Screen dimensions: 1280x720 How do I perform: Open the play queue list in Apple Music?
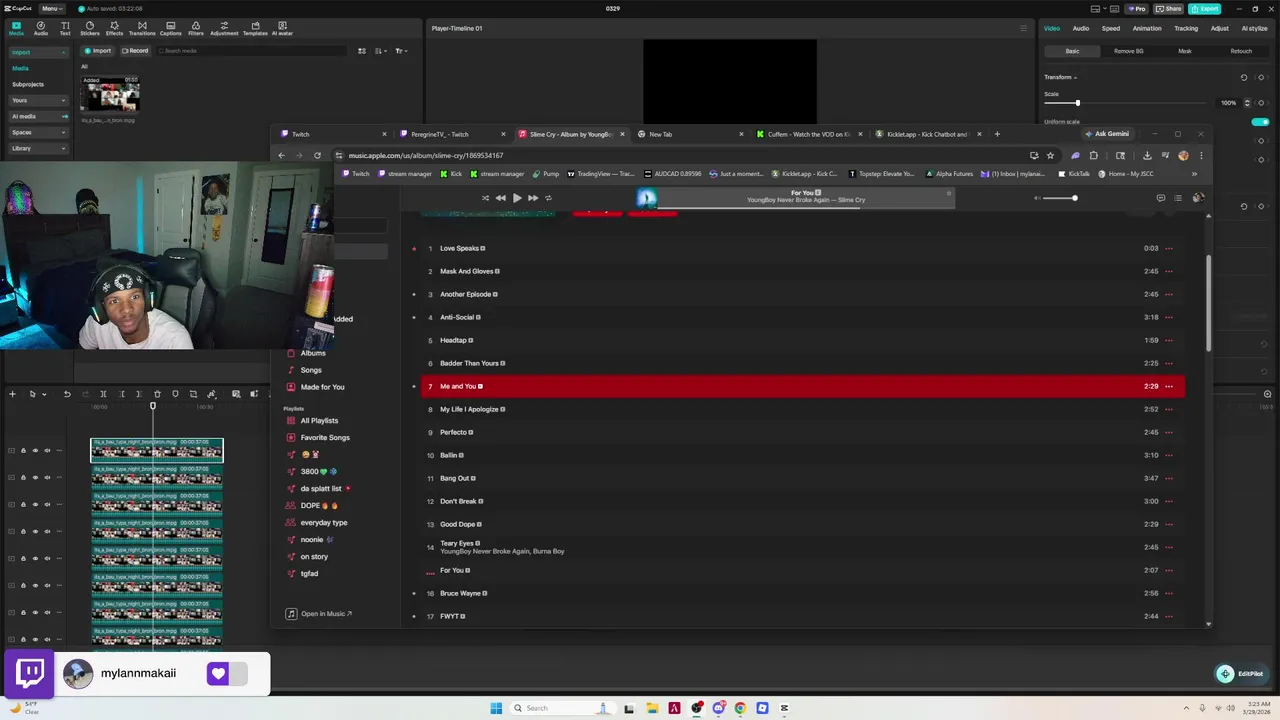(1178, 198)
